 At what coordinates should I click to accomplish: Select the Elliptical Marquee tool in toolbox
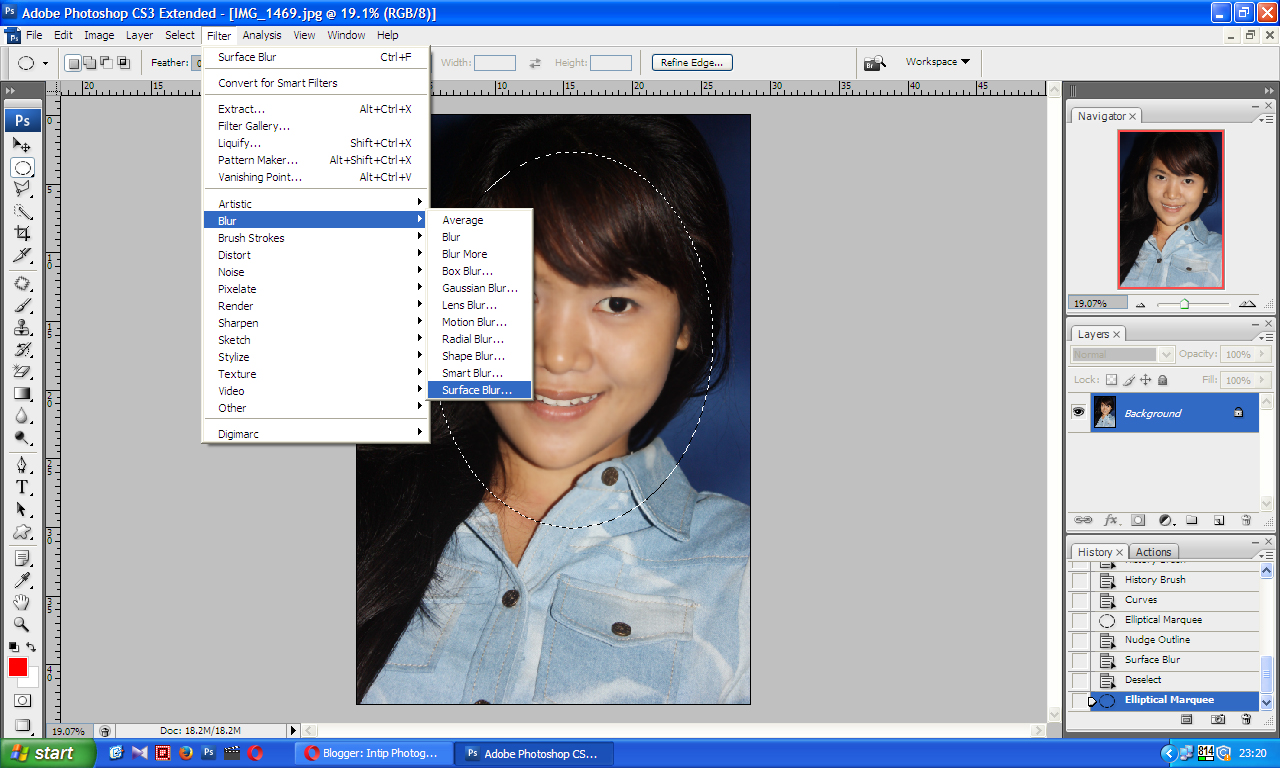(x=22, y=167)
